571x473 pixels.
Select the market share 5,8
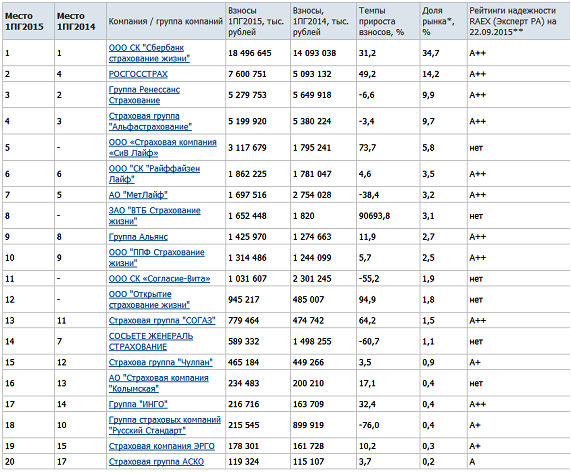coord(428,147)
